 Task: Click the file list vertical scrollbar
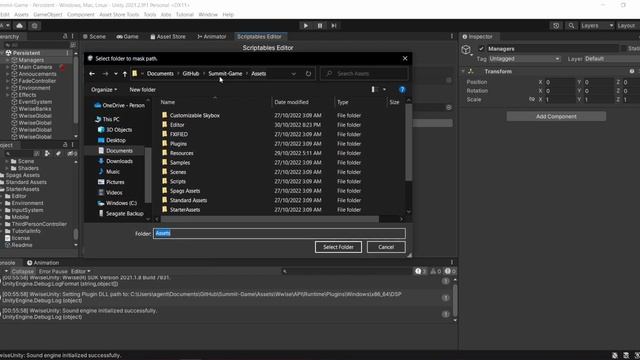tap(409, 141)
